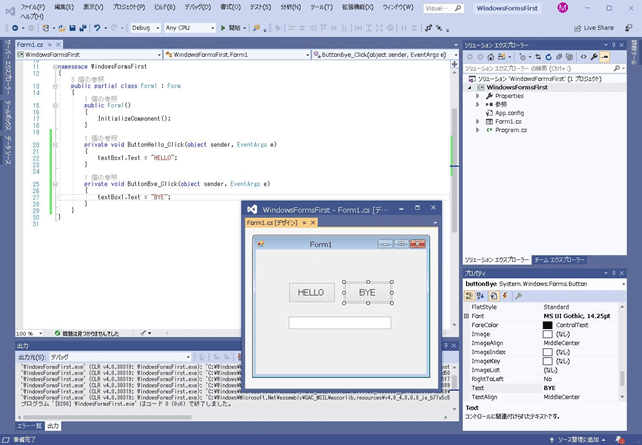Click the empty ImageIndex property swatch
642x445 pixels.
coord(547,352)
